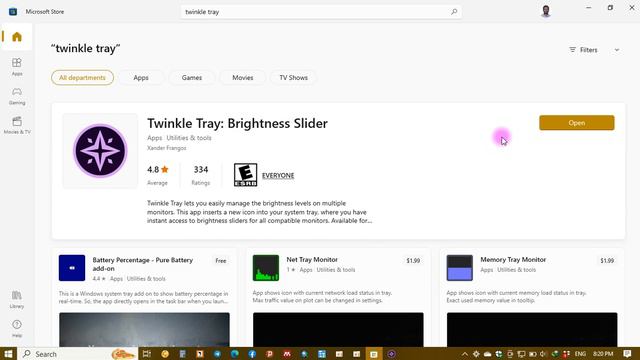This screenshot has height=360, width=640.
Task: Click the Open button for Twinkle Tray
Action: click(576, 123)
